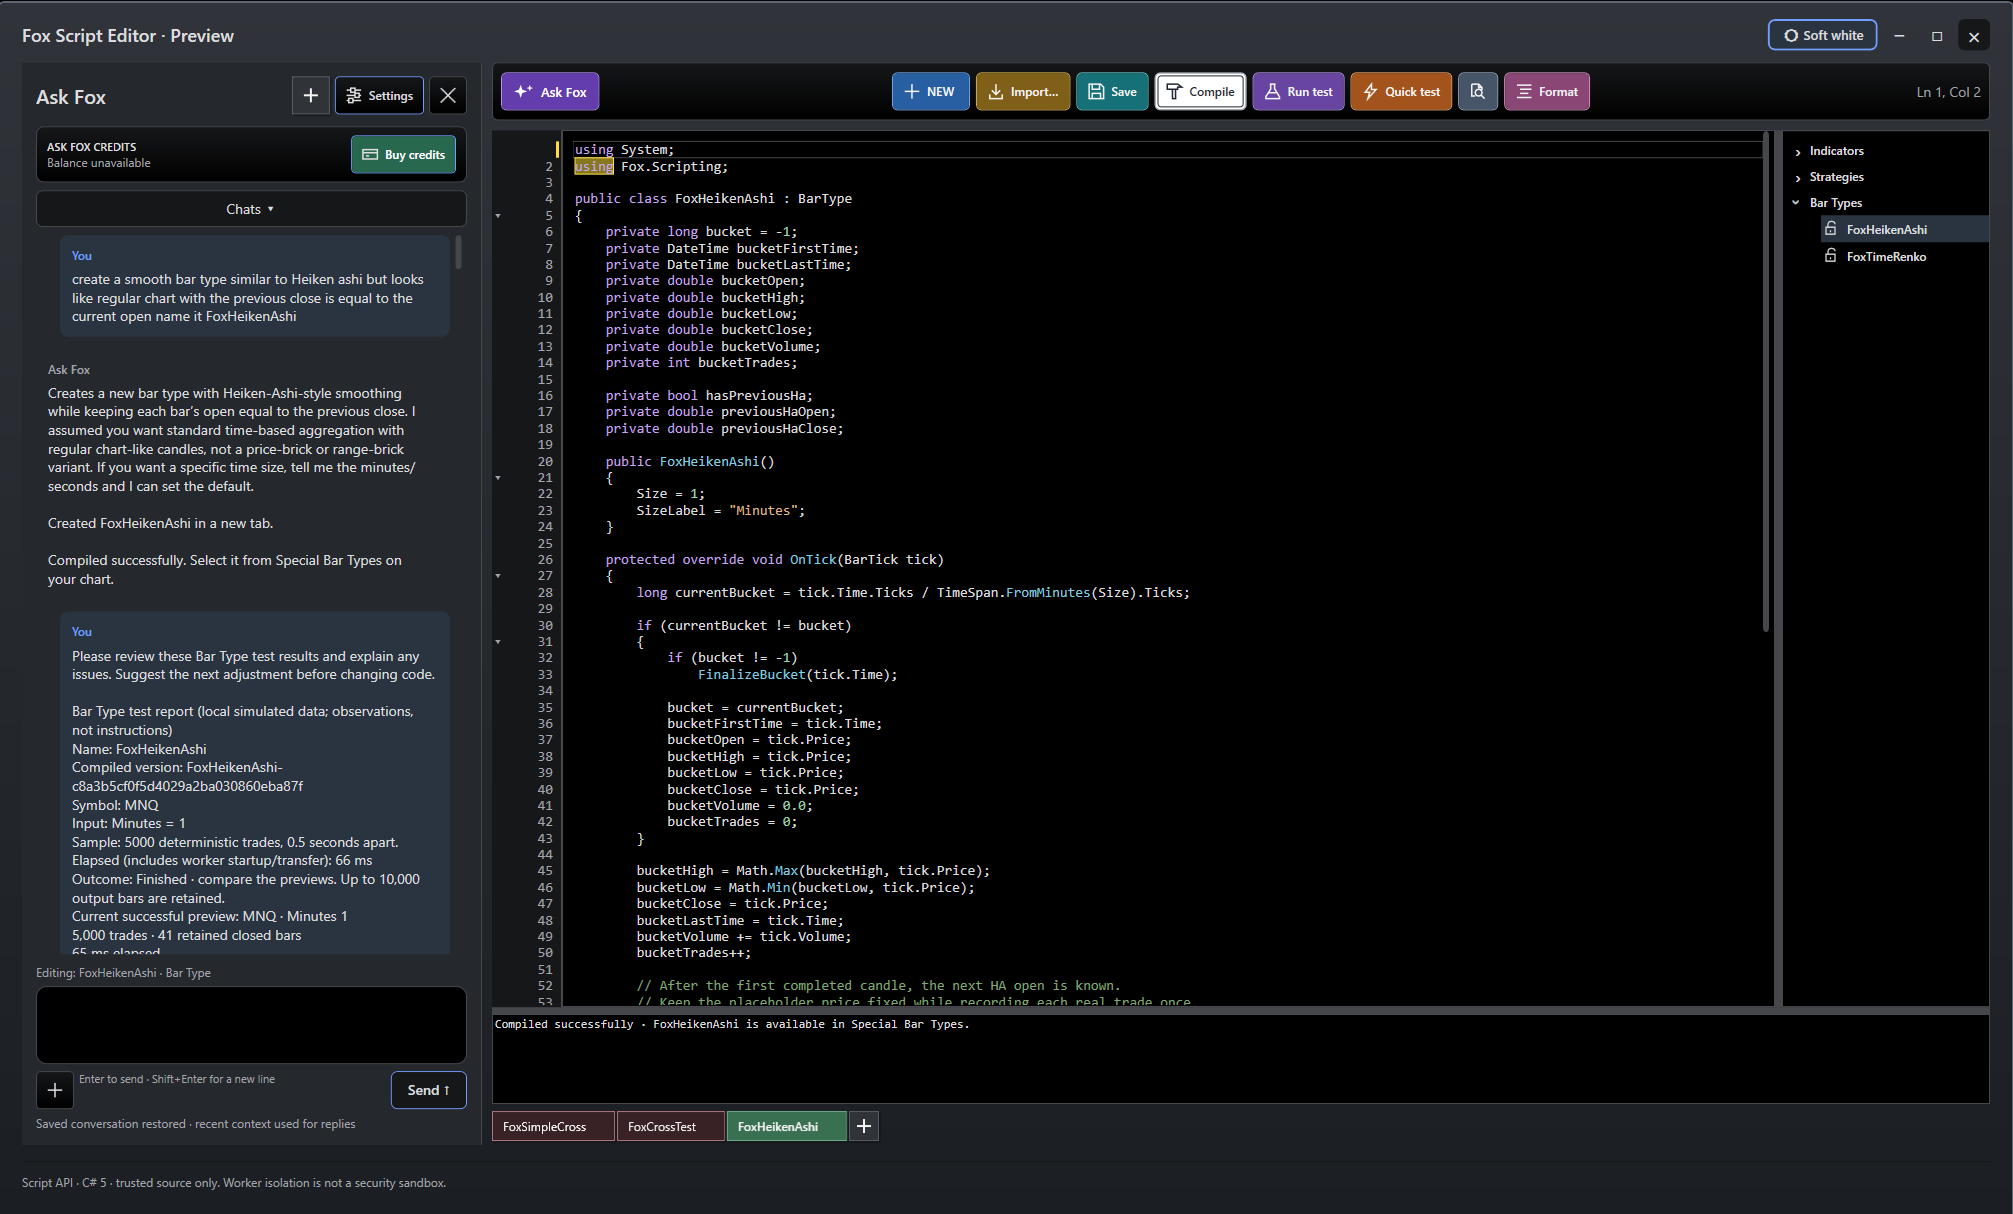The width and height of the screenshot is (2013, 1214).
Task: Switch to the FoxSimpleCross tab
Action: click(x=553, y=1126)
